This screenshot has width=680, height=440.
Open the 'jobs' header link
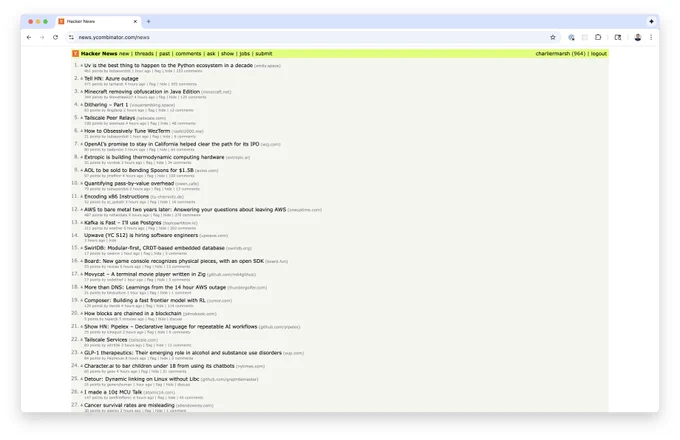[x=245, y=54]
